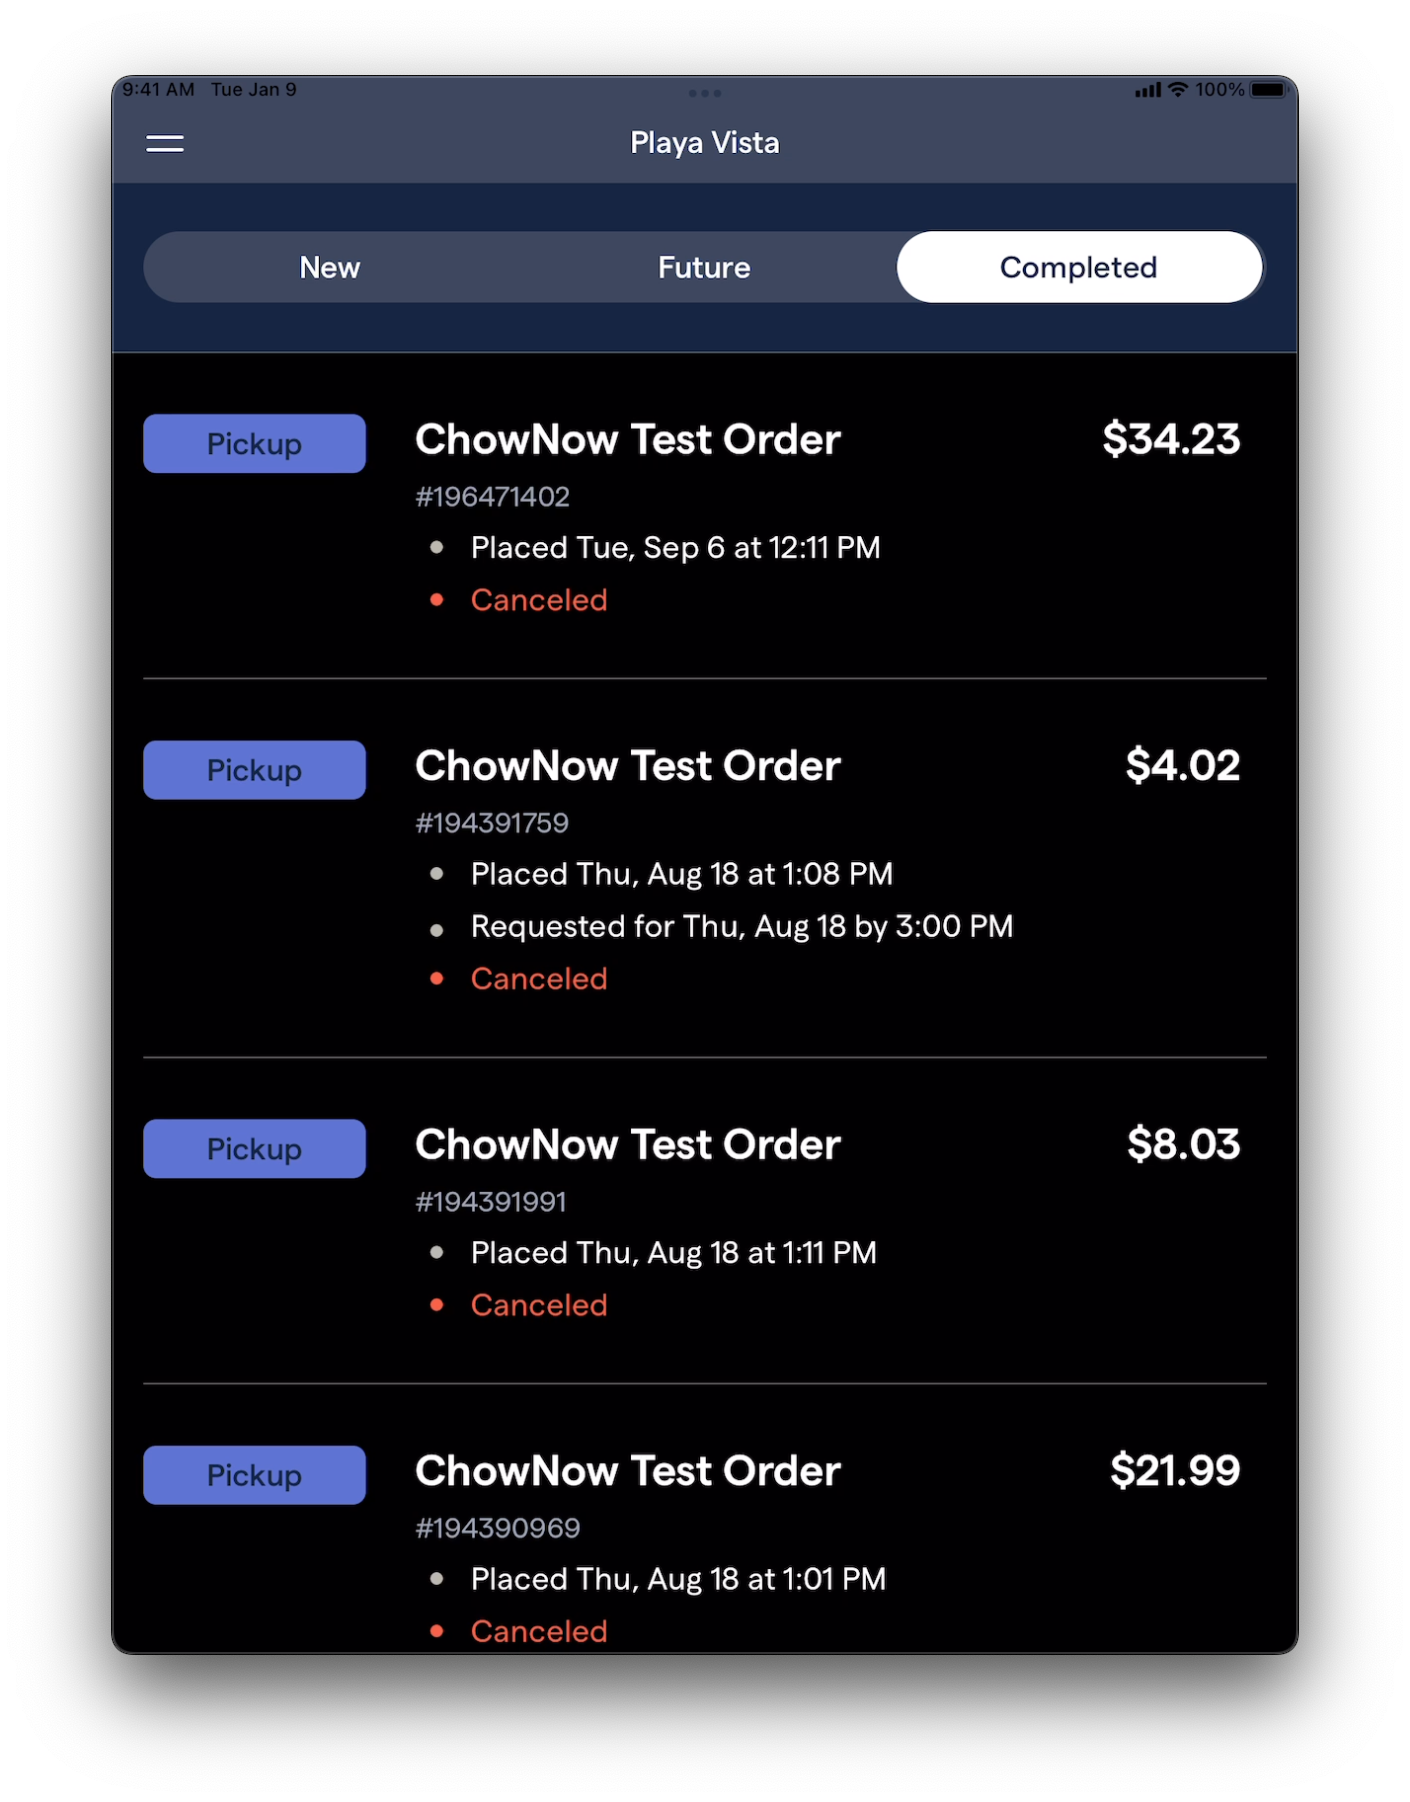Click the 9:41 AM clock display
Viewport: 1410px width, 1802px height.
click(x=158, y=89)
